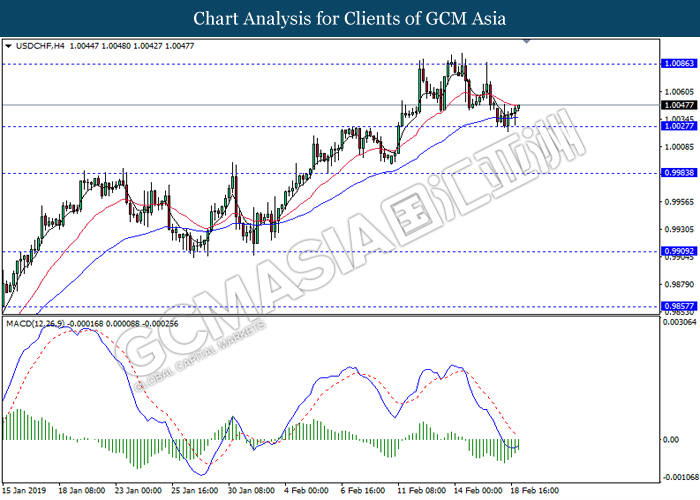700x500 pixels.
Task: Select the 0.99092 price level label
Action: tap(679, 251)
